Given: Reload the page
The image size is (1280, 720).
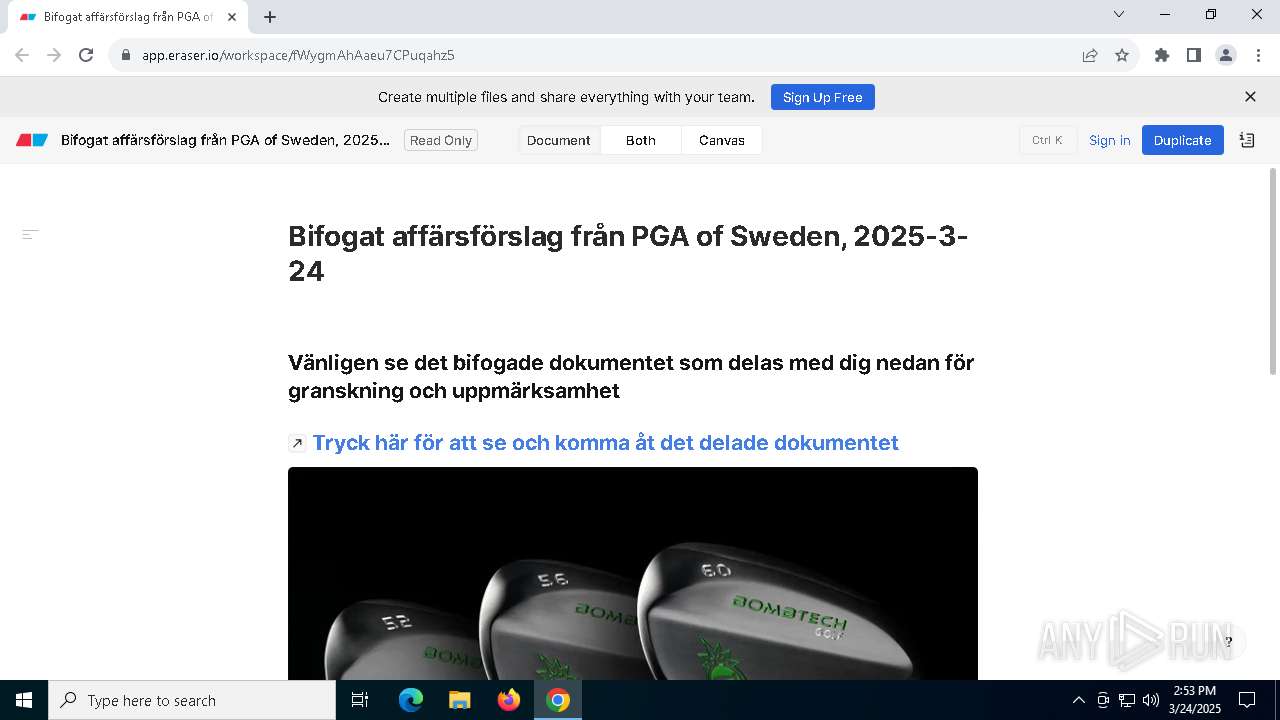Looking at the screenshot, I should click(x=86, y=55).
